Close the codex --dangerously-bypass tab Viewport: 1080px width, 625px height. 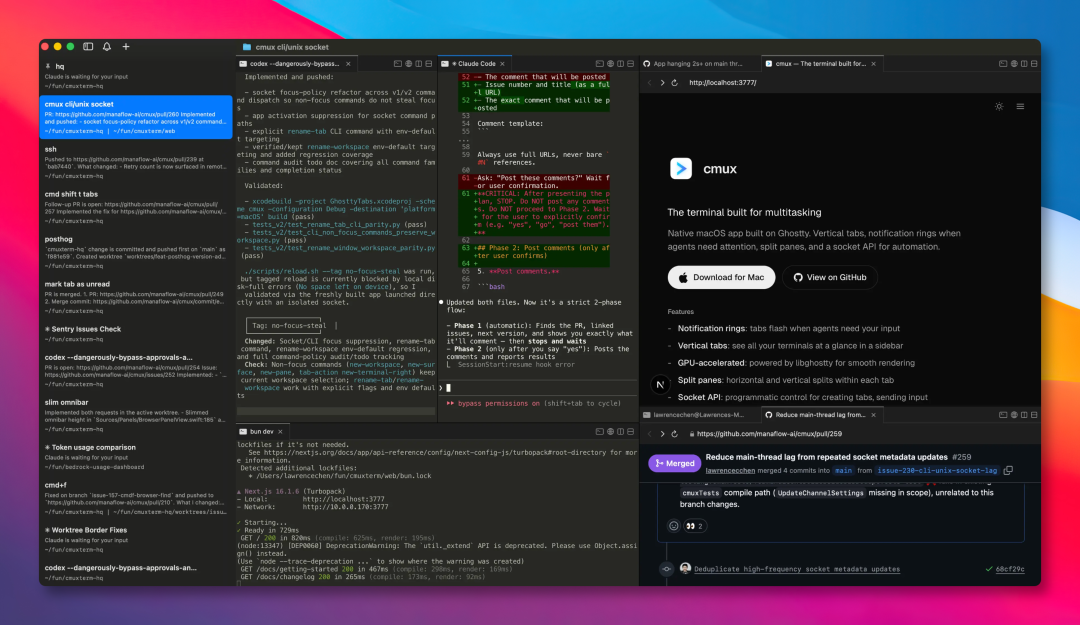349,64
